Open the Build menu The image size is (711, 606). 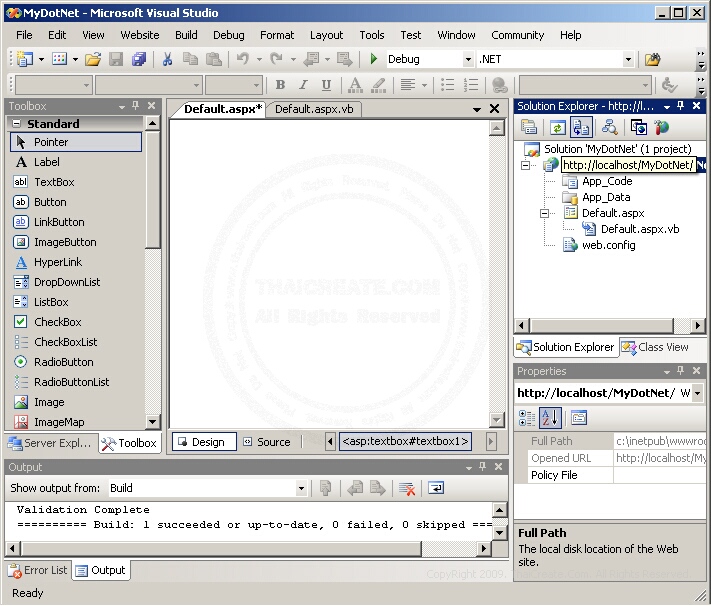coord(186,35)
